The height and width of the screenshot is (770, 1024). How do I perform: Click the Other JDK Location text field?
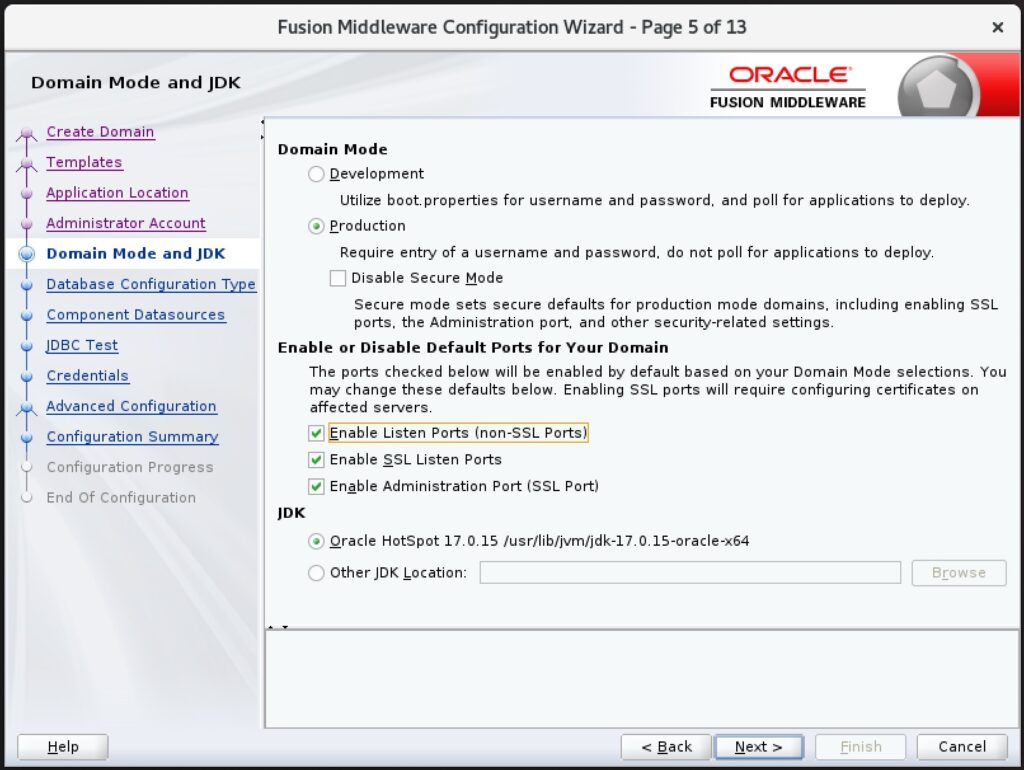point(690,573)
